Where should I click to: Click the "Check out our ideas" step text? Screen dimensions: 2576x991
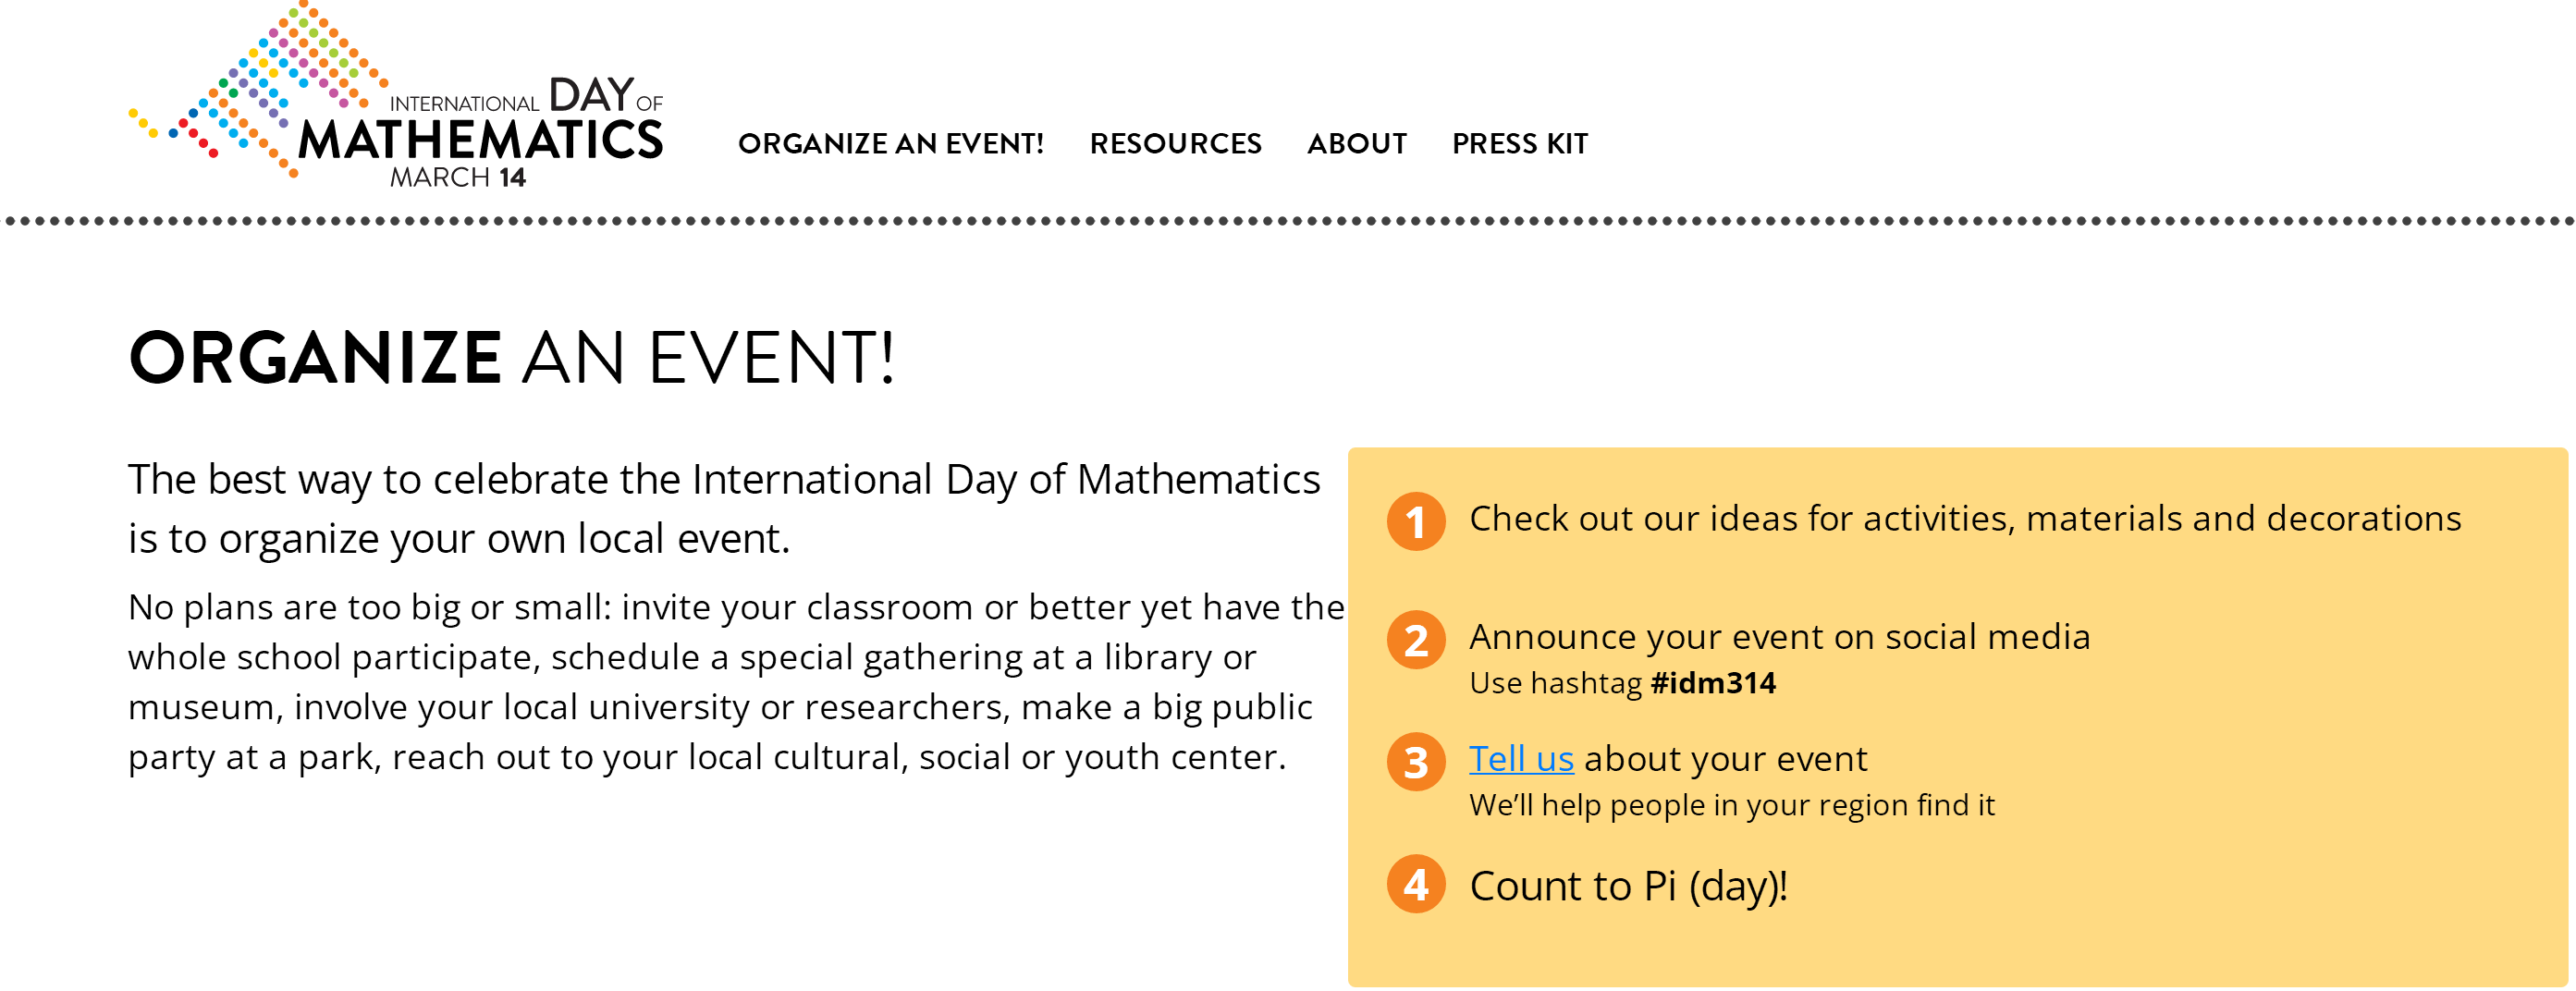(x=1964, y=519)
